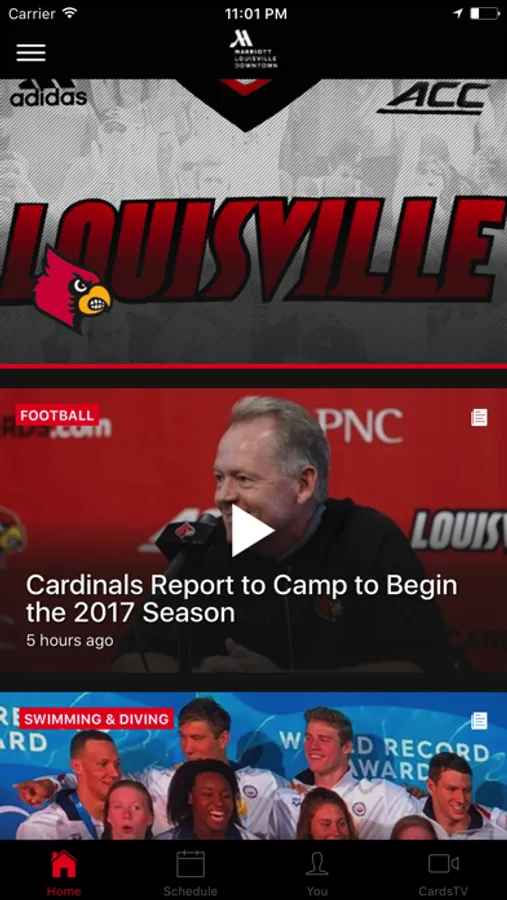Open the CardsTV tab
Viewport: 507px width, 900px height.
(x=443, y=873)
